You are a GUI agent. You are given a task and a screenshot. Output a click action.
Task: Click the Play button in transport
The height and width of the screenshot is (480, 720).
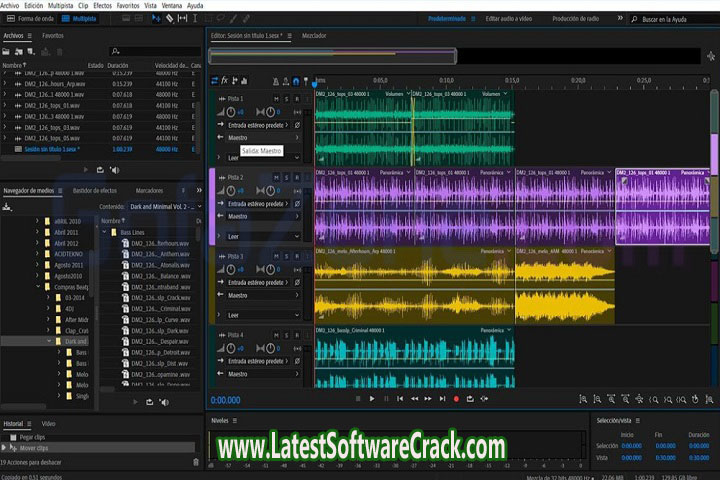pyautogui.click(x=372, y=399)
